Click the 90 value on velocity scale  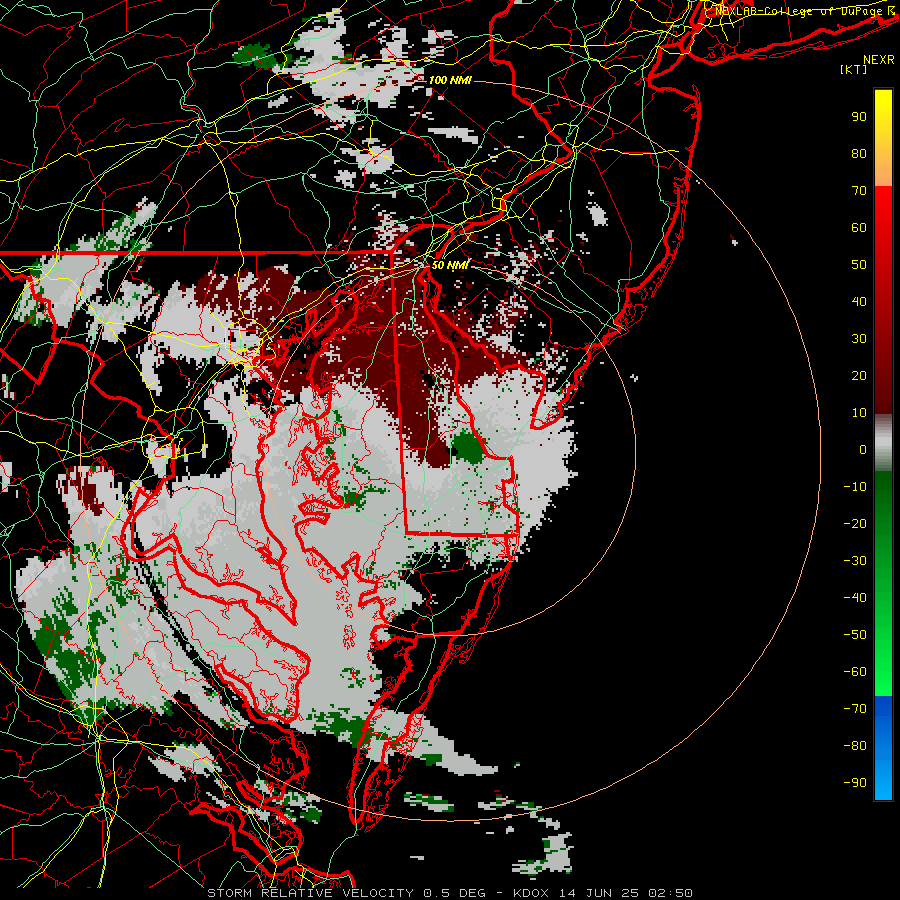[x=859, y=117]
